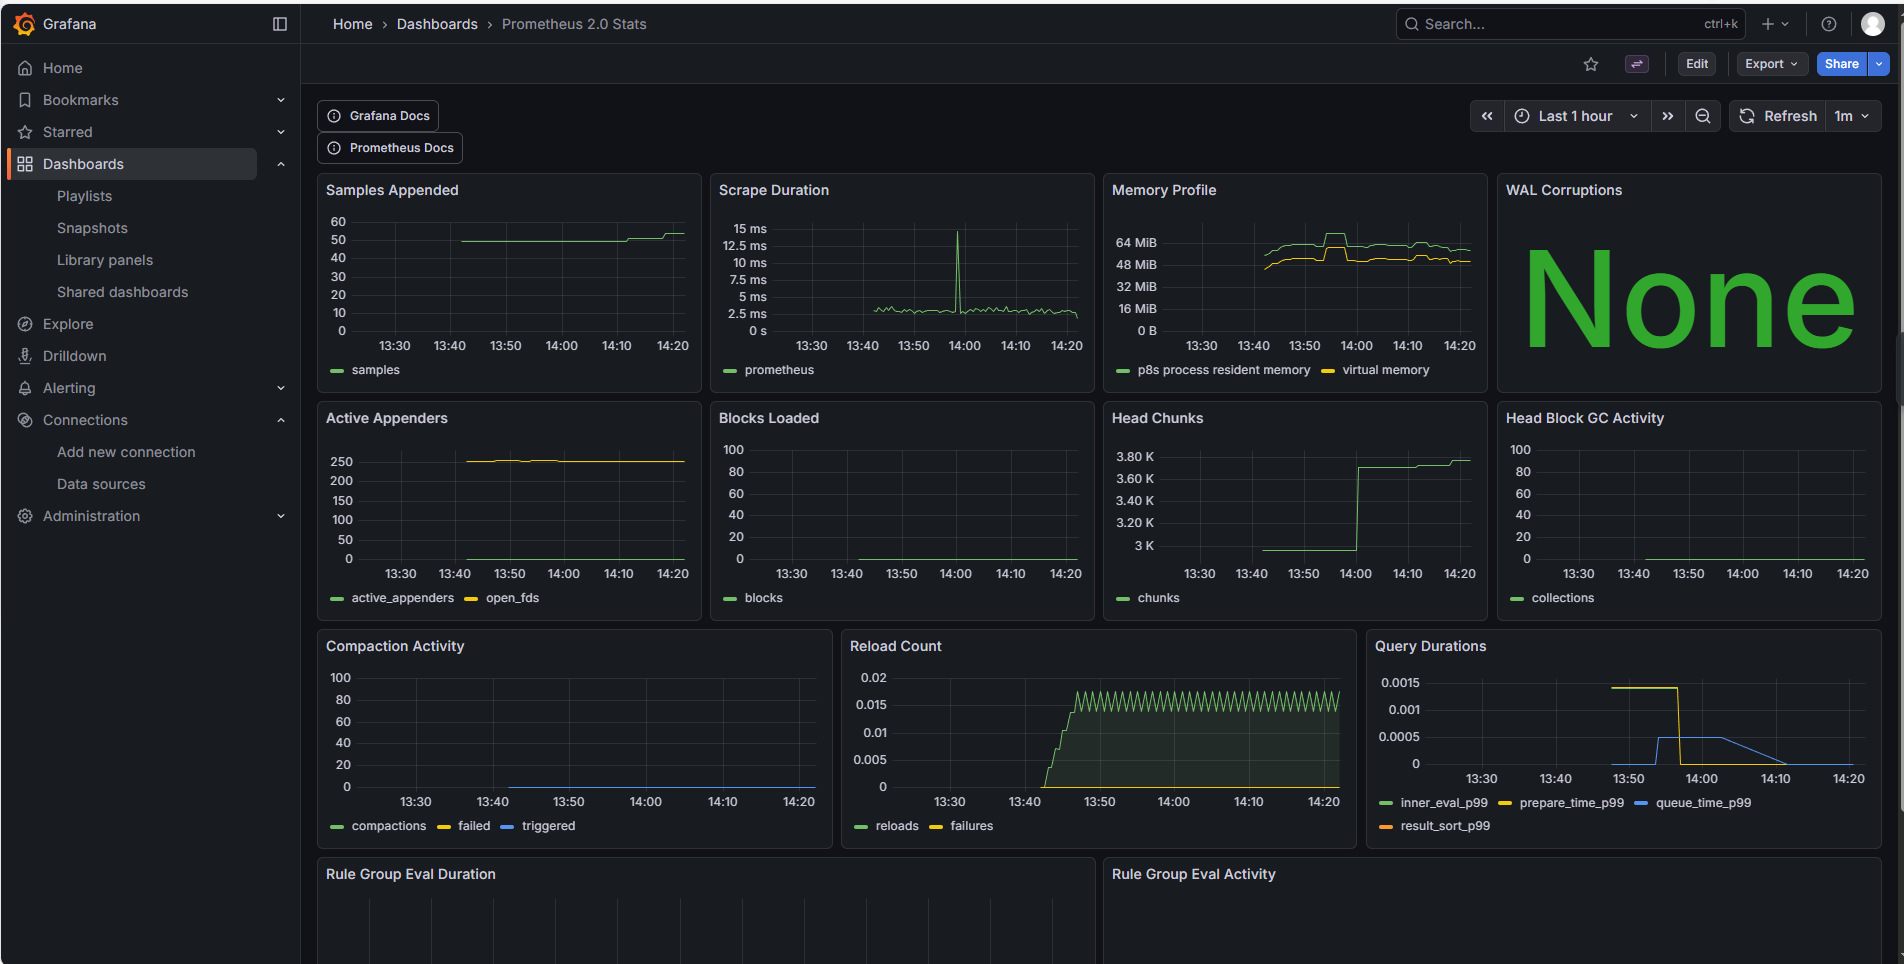Star this Prometheus 2.0 Stats dashboard
The width and height of the screenshot is (1904, 964).
pos(1591,63)
